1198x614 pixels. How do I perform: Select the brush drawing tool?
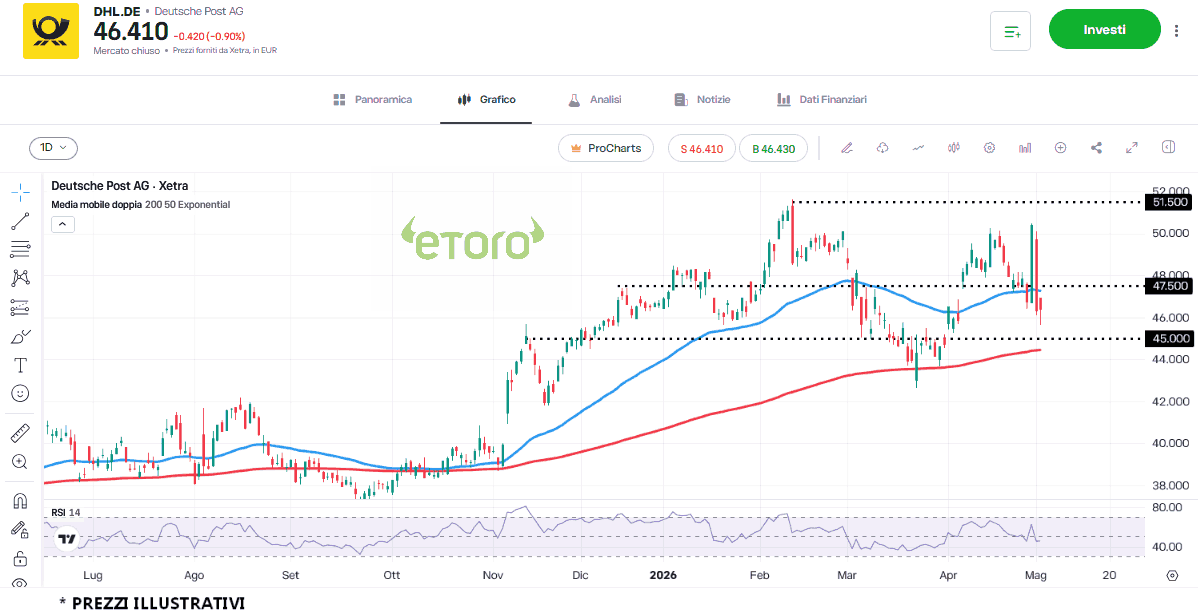pyautogui.click(x=21, y=336)
